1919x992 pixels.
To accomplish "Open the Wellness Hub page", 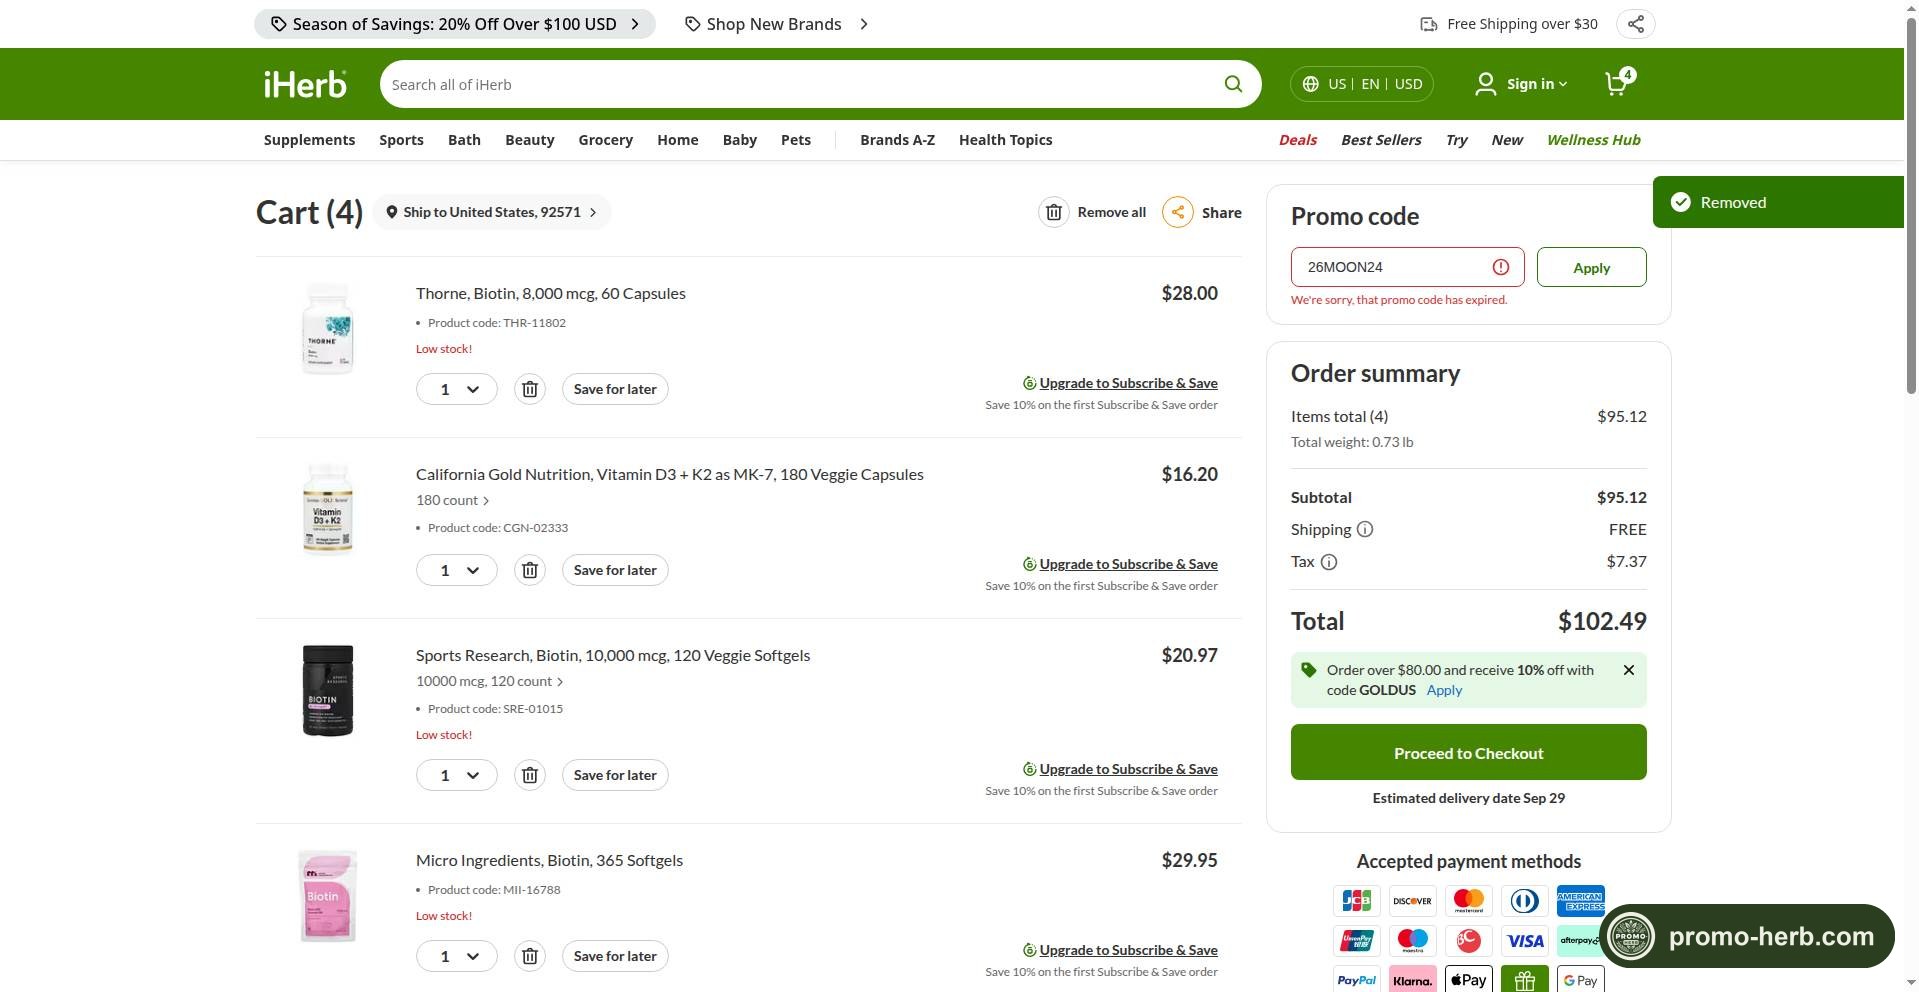I will (1593, 140).
